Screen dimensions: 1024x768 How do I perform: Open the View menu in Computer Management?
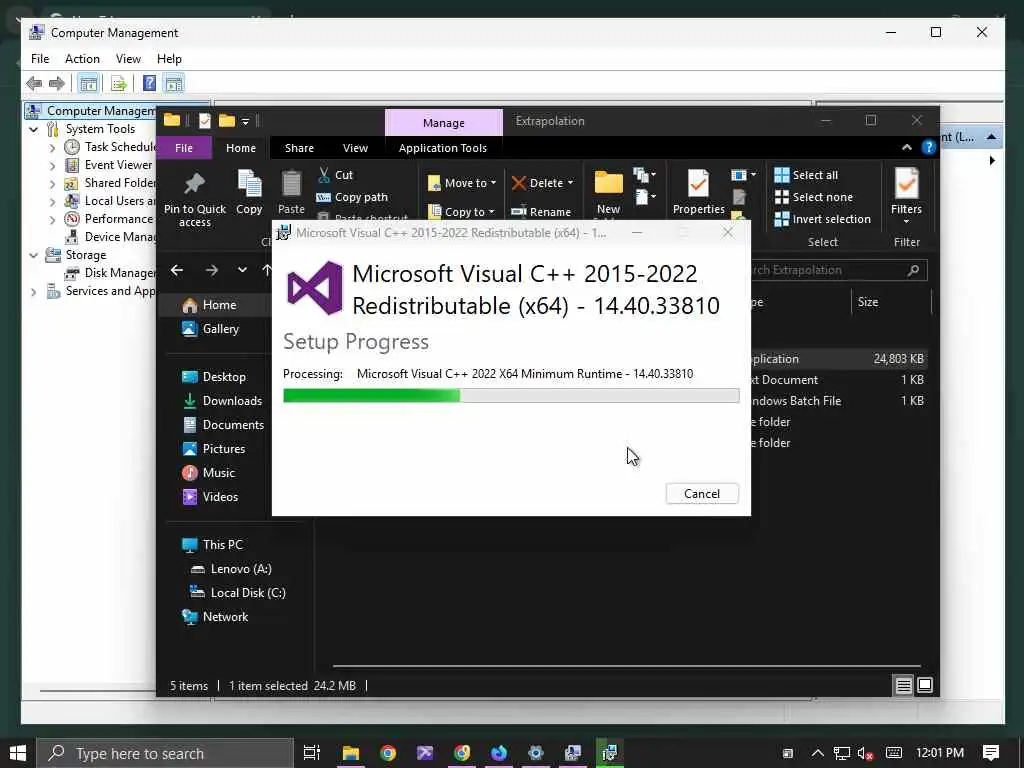coord(128,59)
